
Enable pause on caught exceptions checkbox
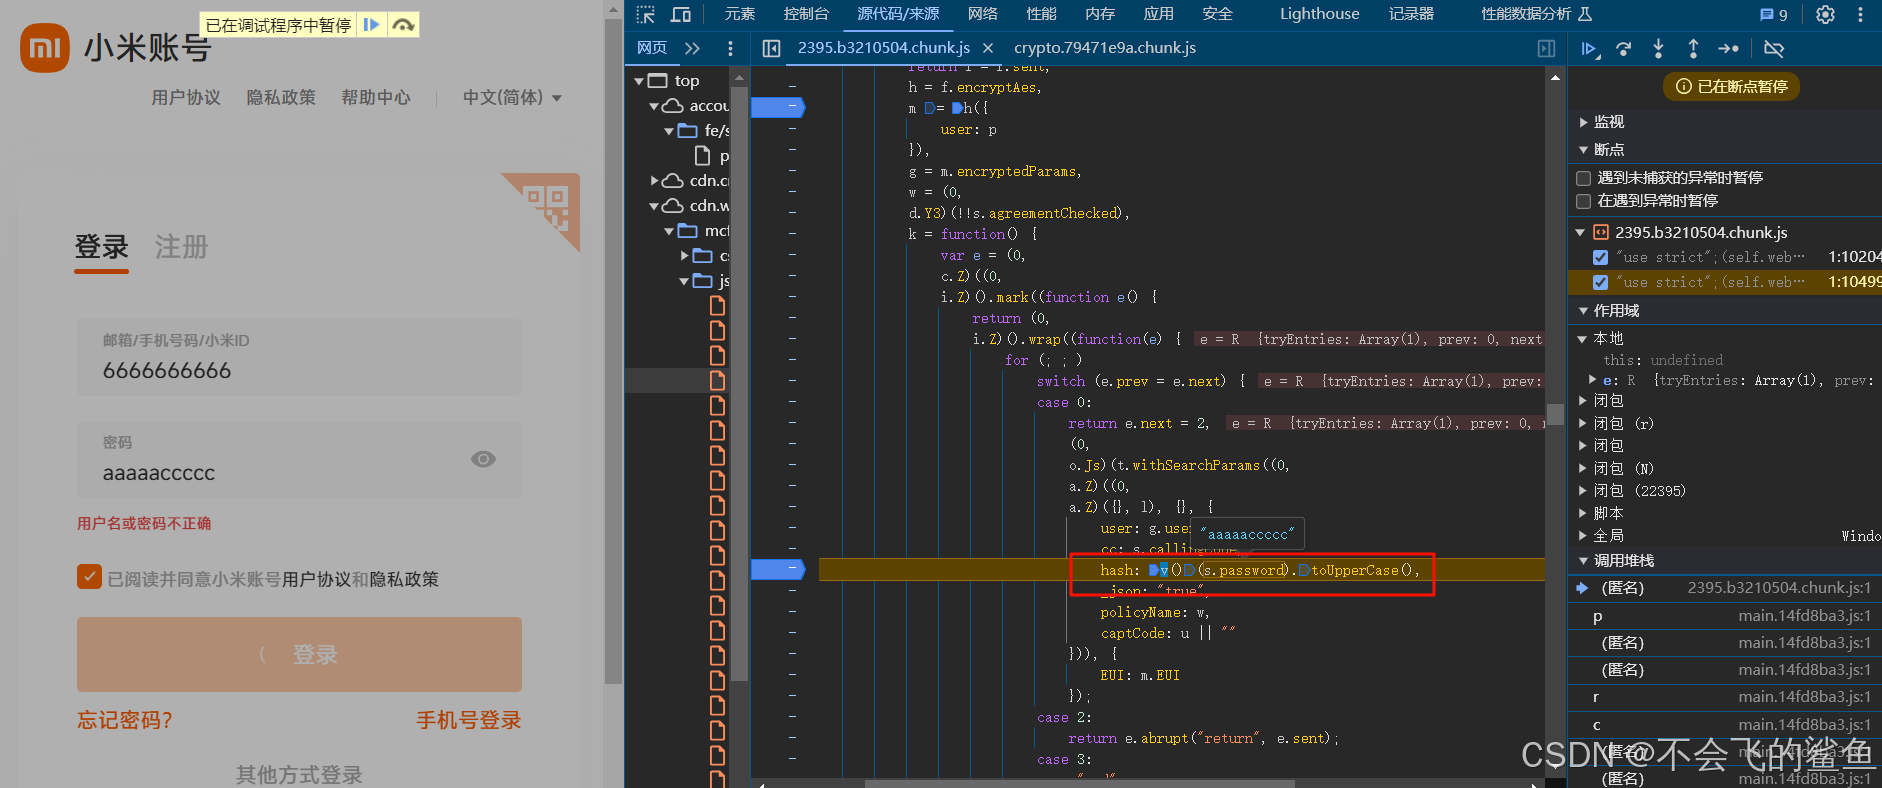click(x=1584, y=201)
